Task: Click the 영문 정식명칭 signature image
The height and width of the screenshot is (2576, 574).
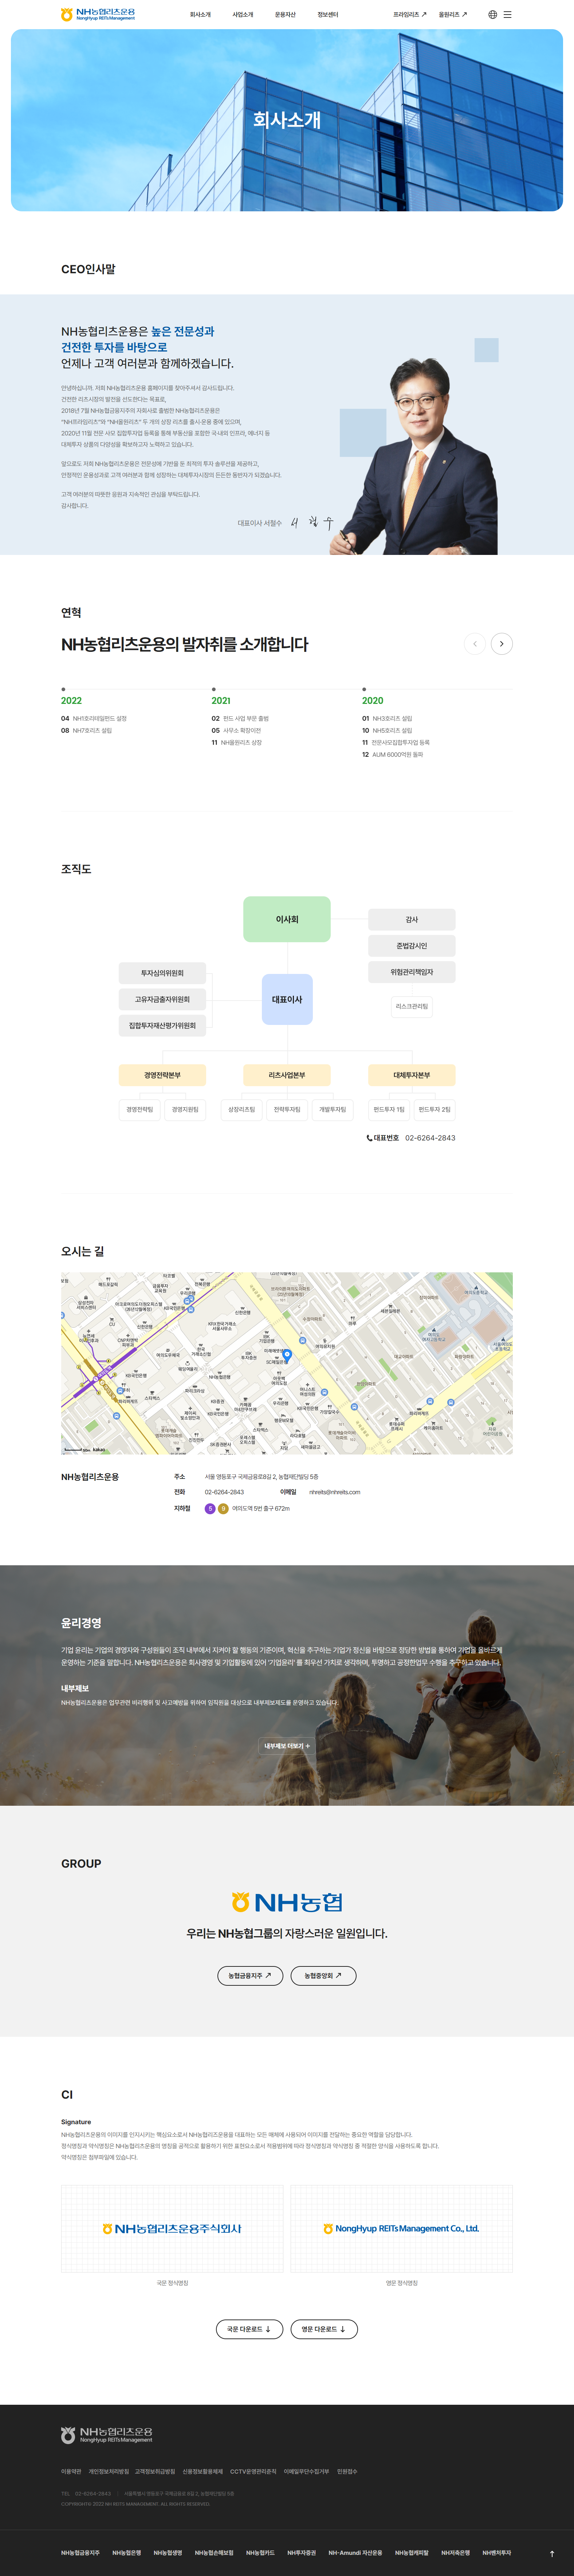Action: coord(402,2229)
